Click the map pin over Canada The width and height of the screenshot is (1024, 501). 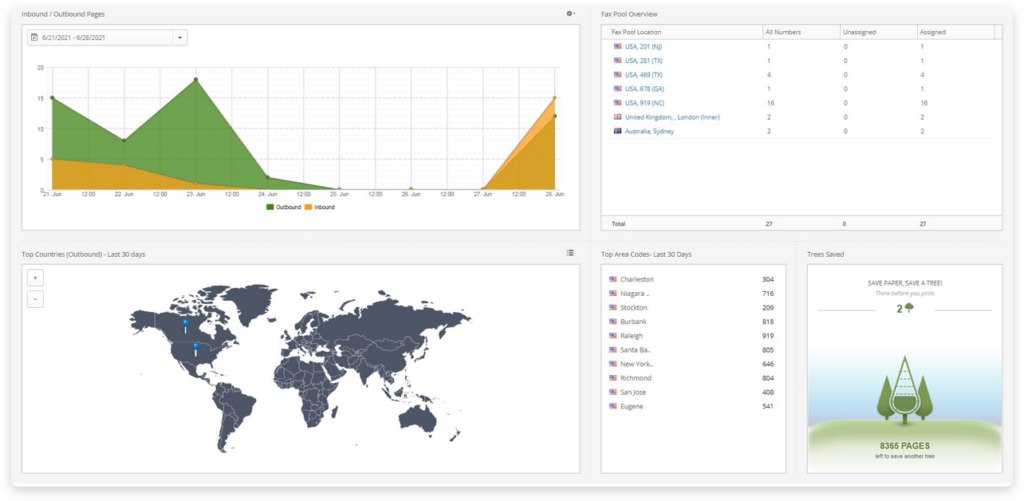[185, 325]
